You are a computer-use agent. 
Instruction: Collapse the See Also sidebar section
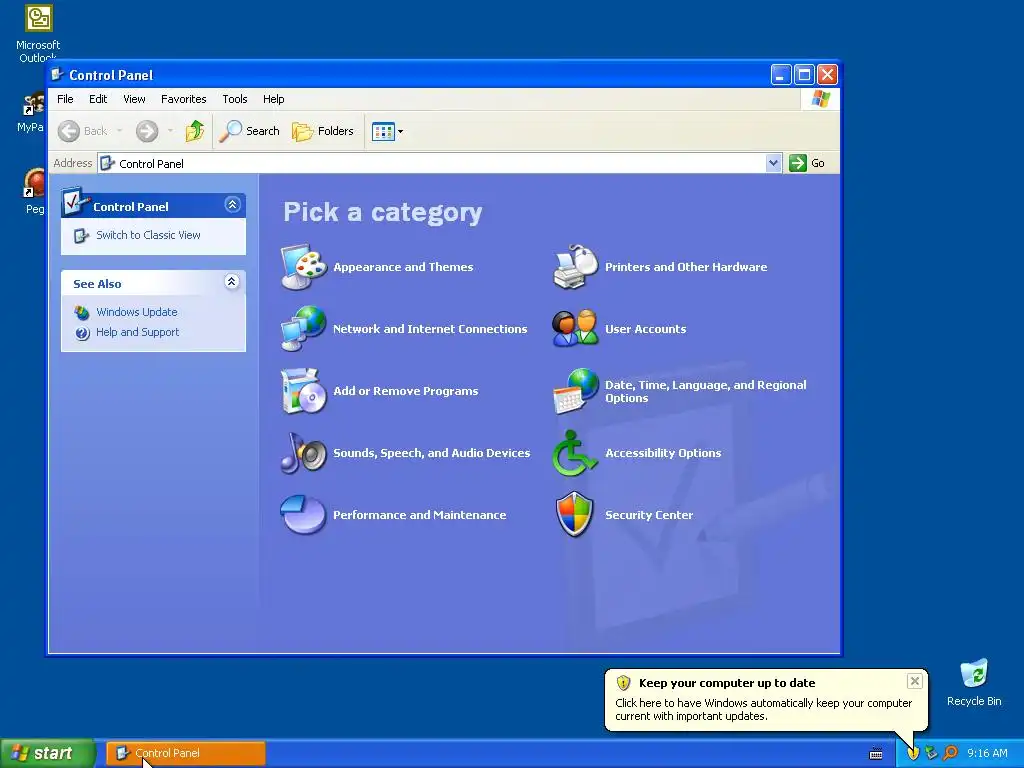[x=231, y=281]
